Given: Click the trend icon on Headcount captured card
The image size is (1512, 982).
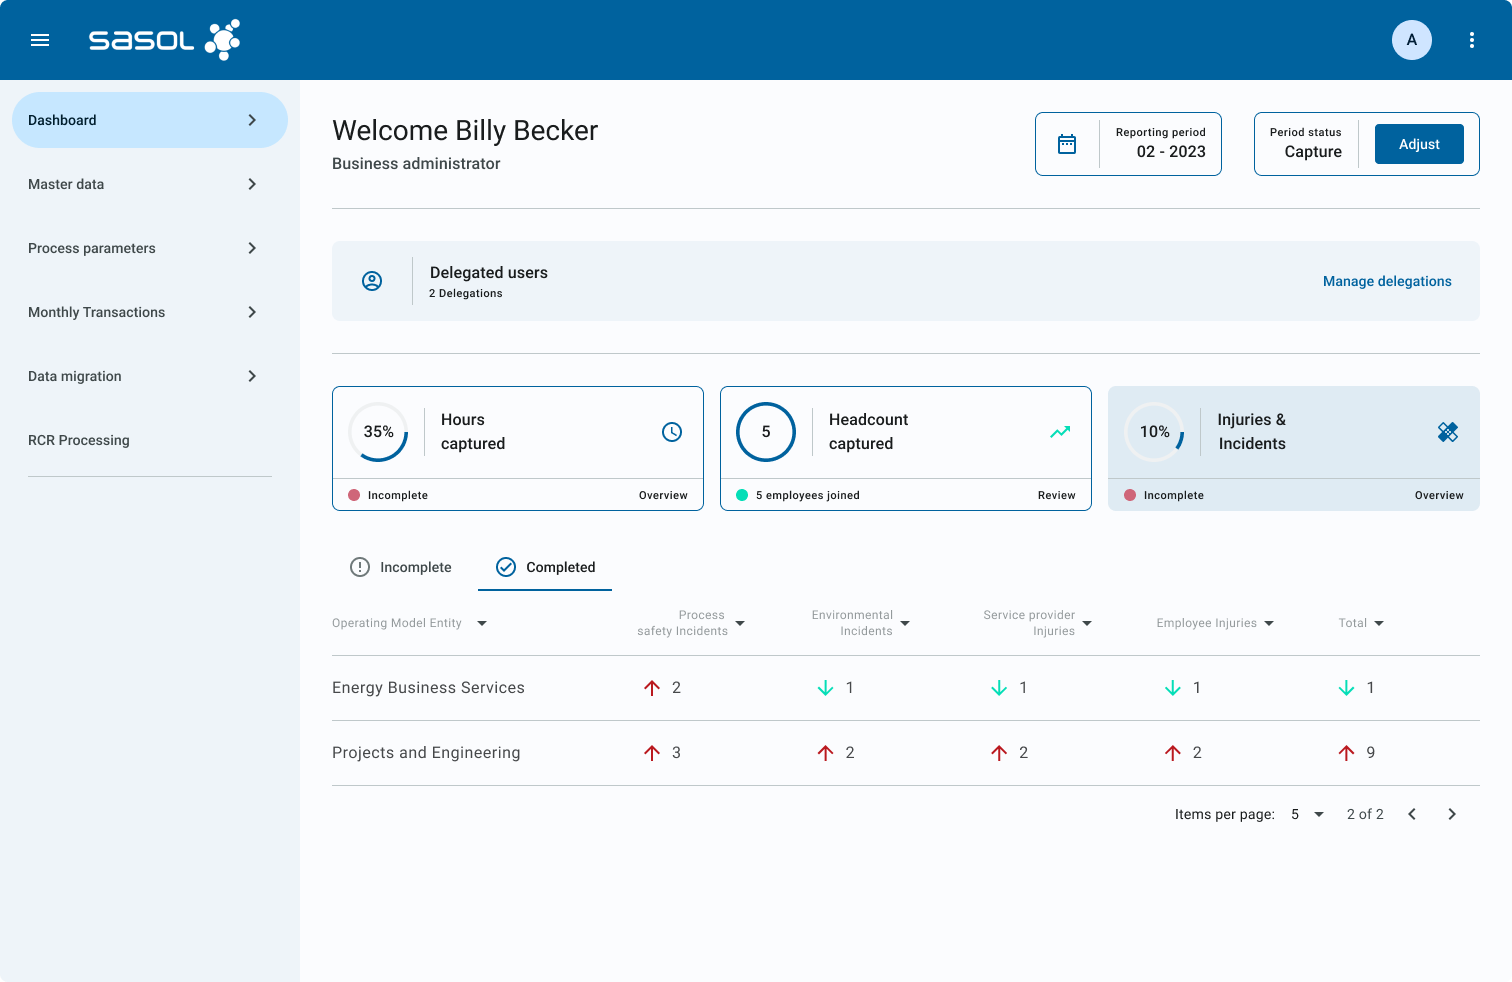Looking at the screenshot, I should point(1059,432).
